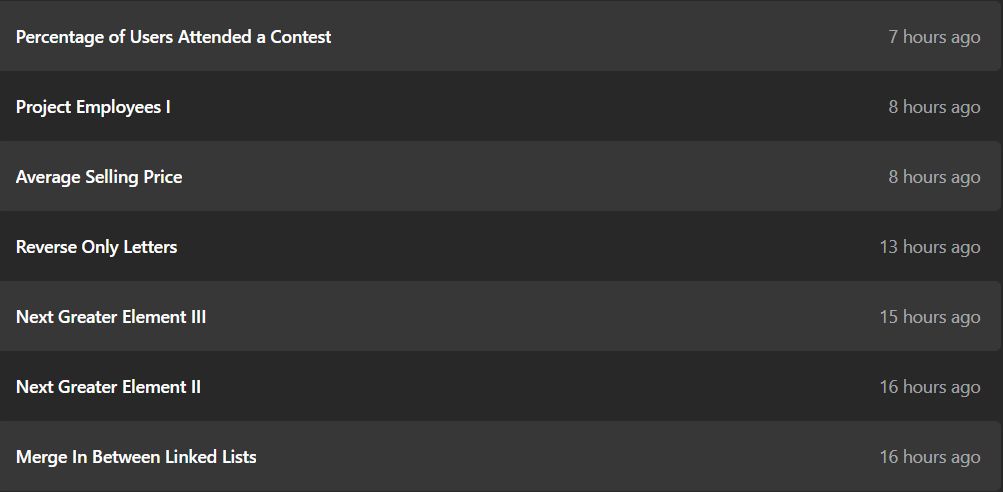Go to Next Greater Element III
The height and width of the screenshot is (492, 1003).
111,317
